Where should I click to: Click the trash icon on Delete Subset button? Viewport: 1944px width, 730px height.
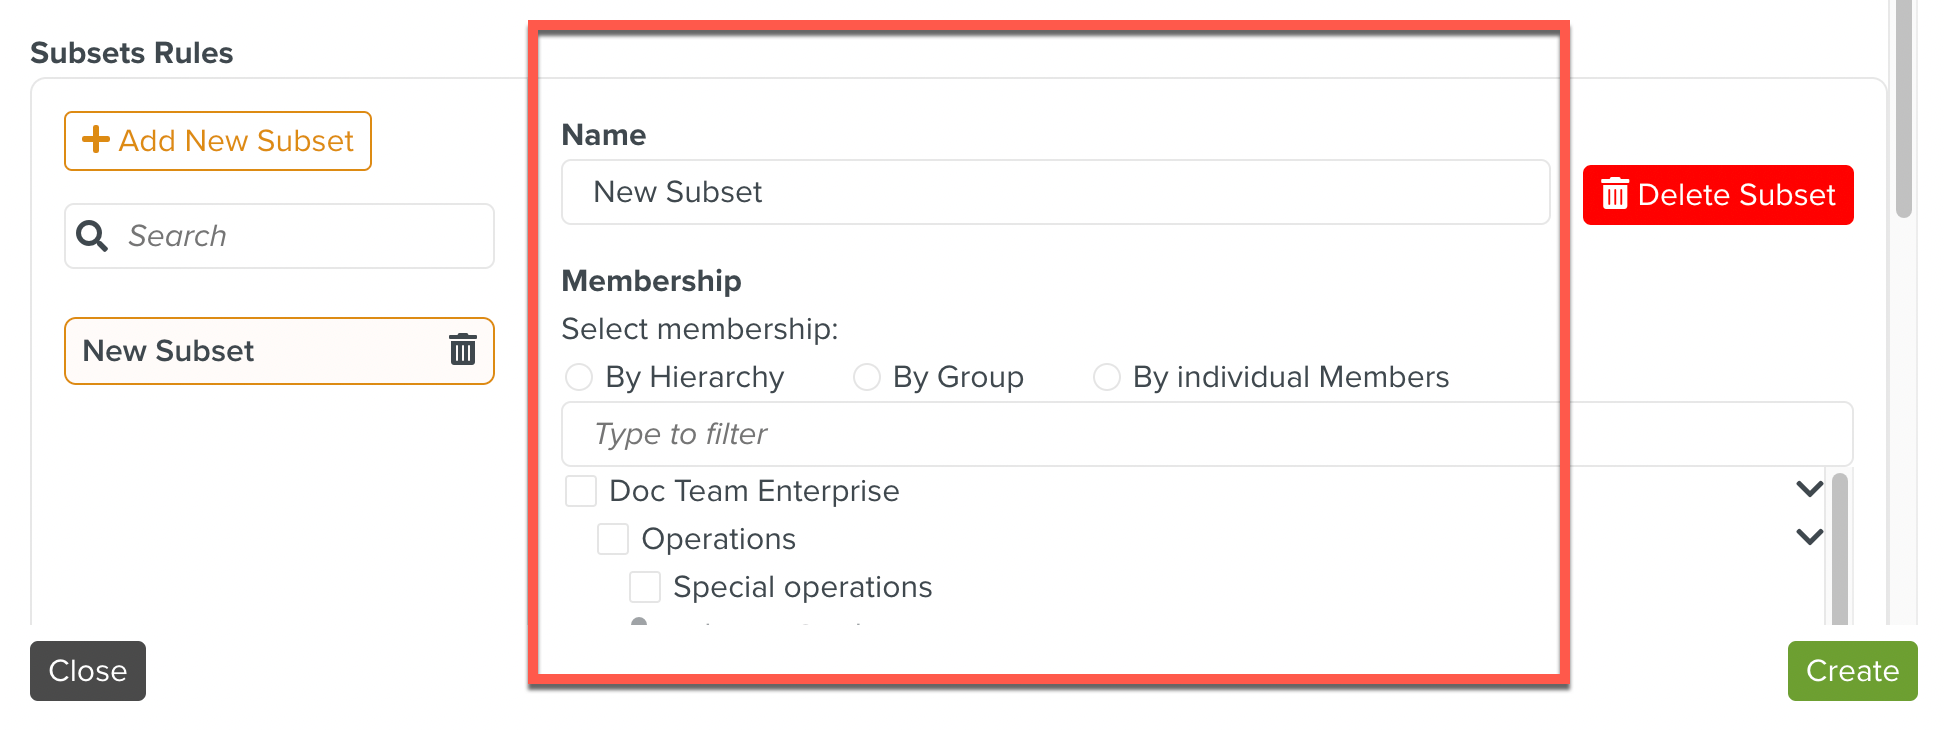(x=1614, y=194)
